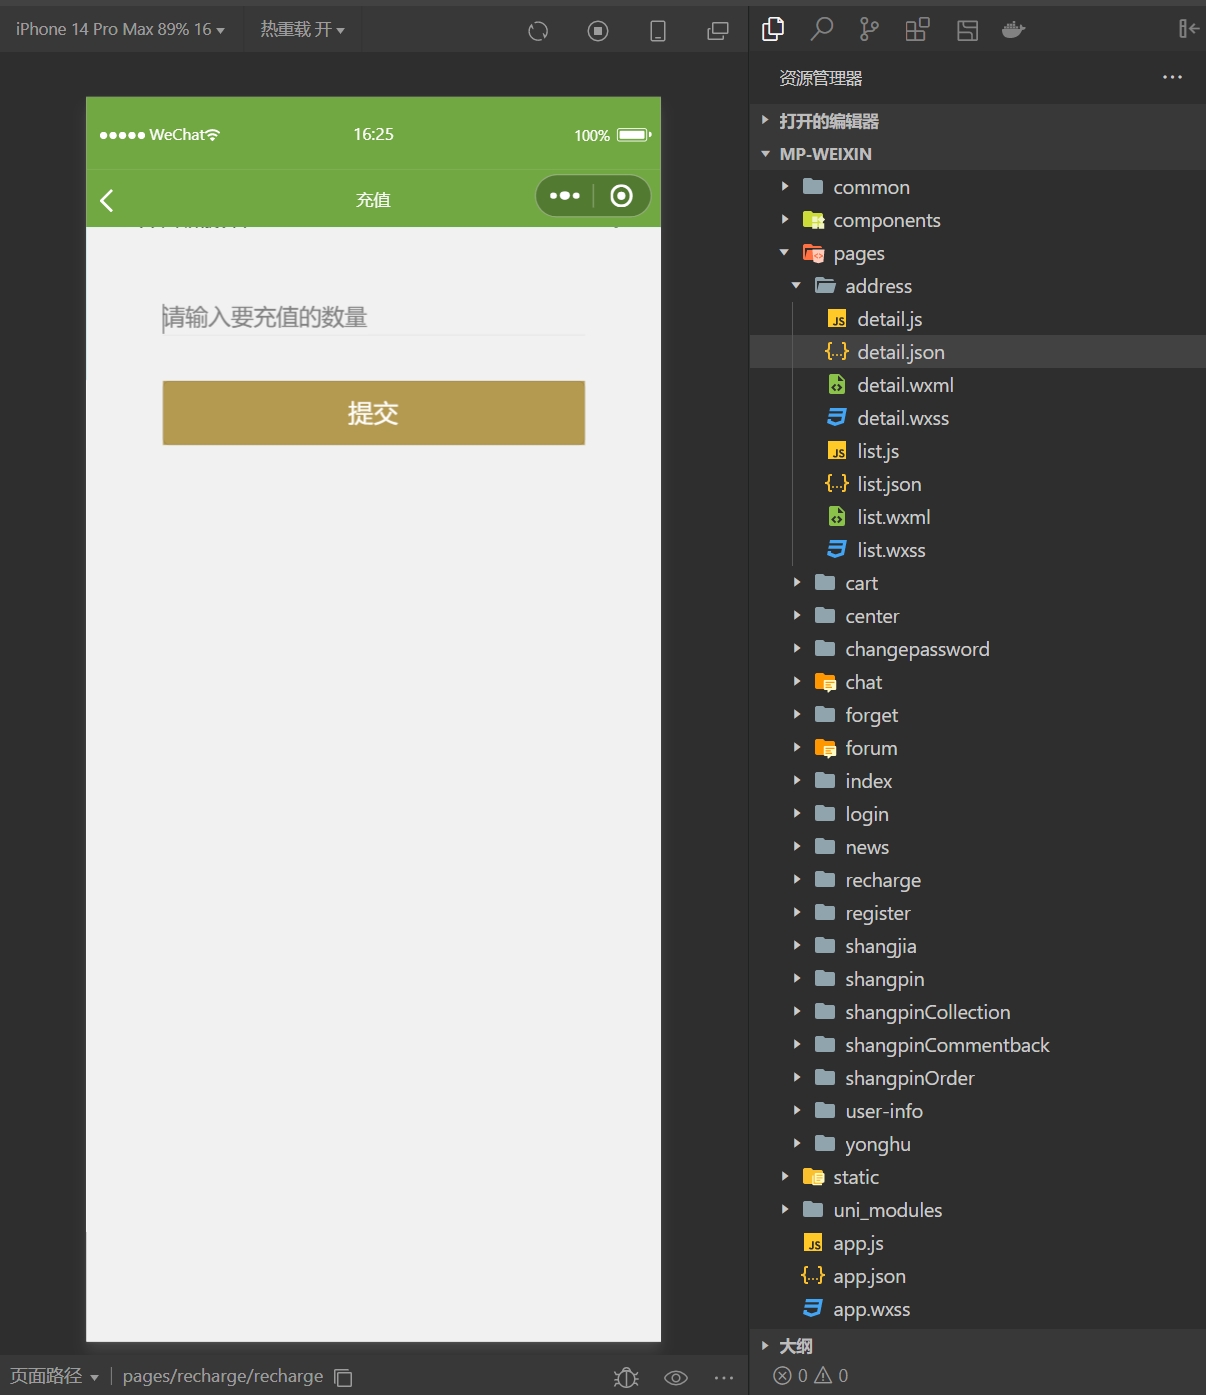Image resolution: width=1206 pixels, height=1395 pixels.
Task: Click the eye preview icon at bottom
Action: pos(676,1378)
